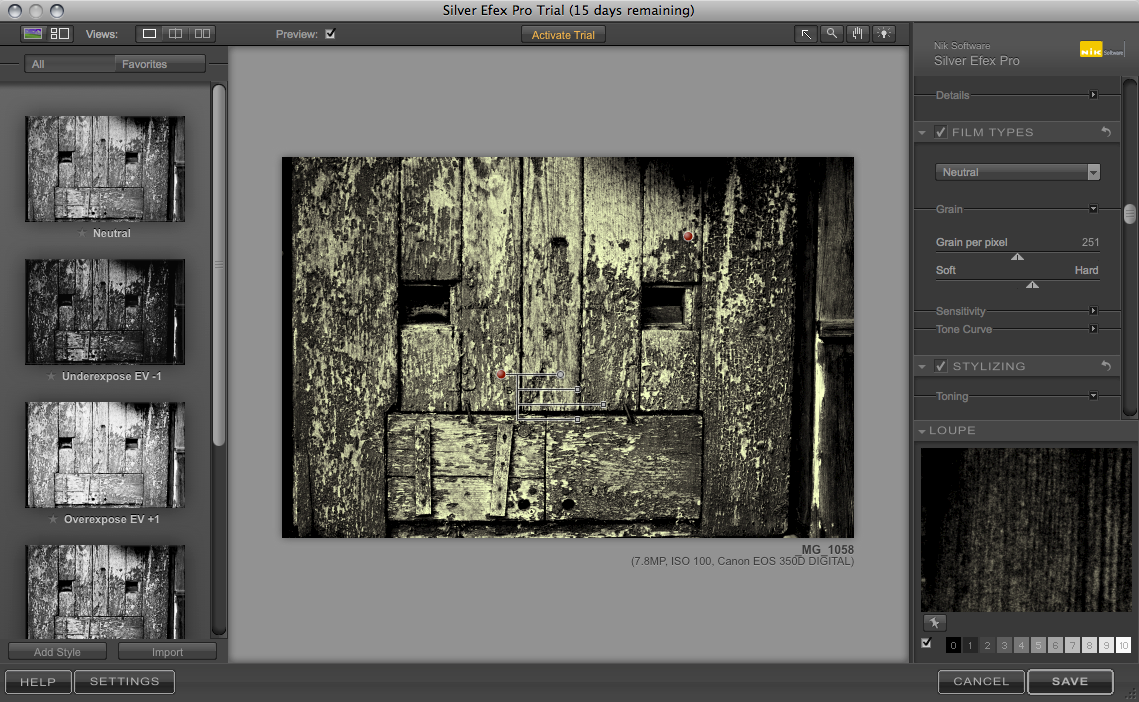Highlight zone 3 swatch
The width and height of the screenshot is (1139, 702).
coord(1004,645)
